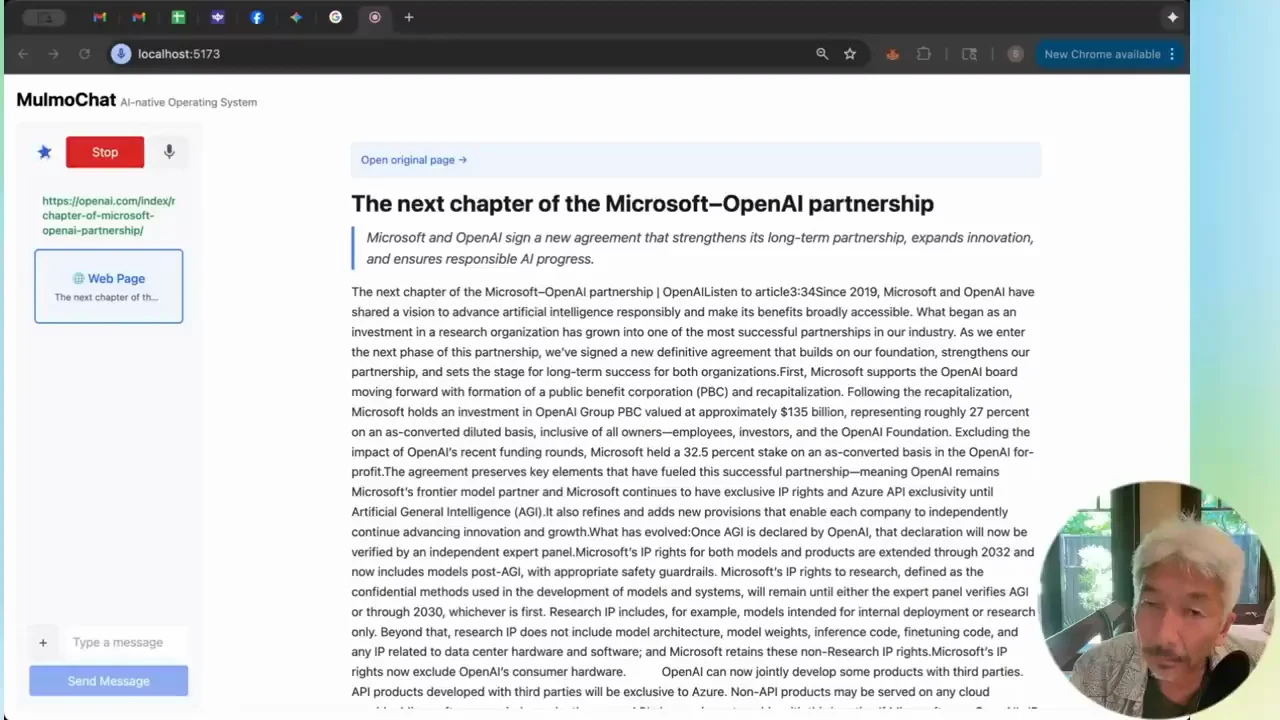Switch to the second Gmail tab
This screenshot has height=720, width=1280.
click(139, 17)
